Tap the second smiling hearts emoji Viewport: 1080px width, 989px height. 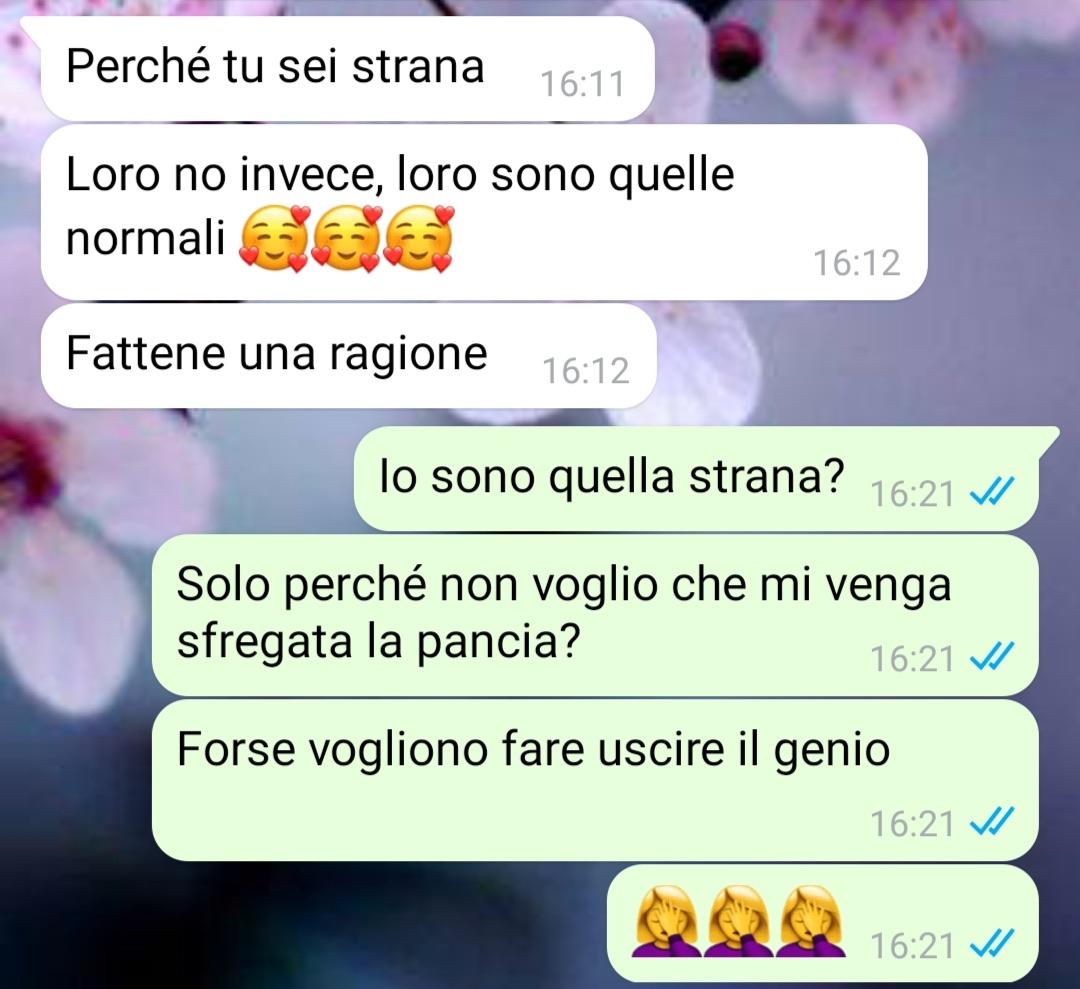tap(346, 238)
